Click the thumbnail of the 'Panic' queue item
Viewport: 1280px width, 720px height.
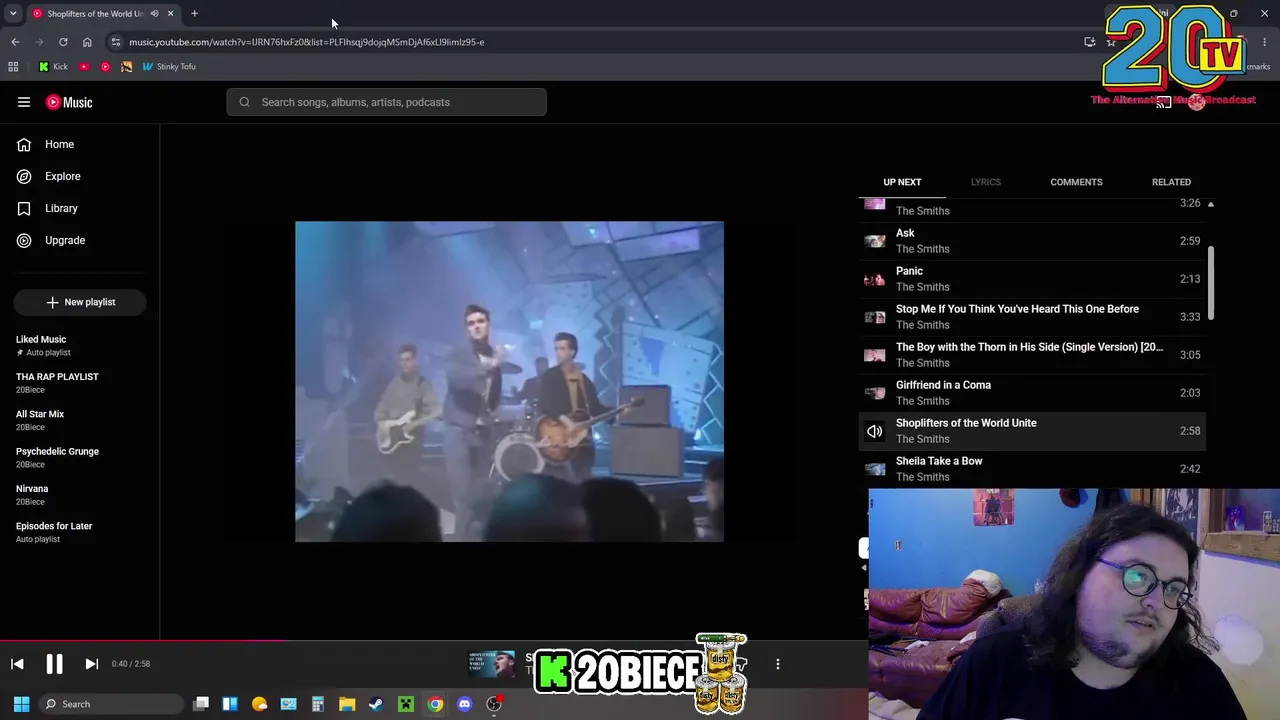point(875,279)
